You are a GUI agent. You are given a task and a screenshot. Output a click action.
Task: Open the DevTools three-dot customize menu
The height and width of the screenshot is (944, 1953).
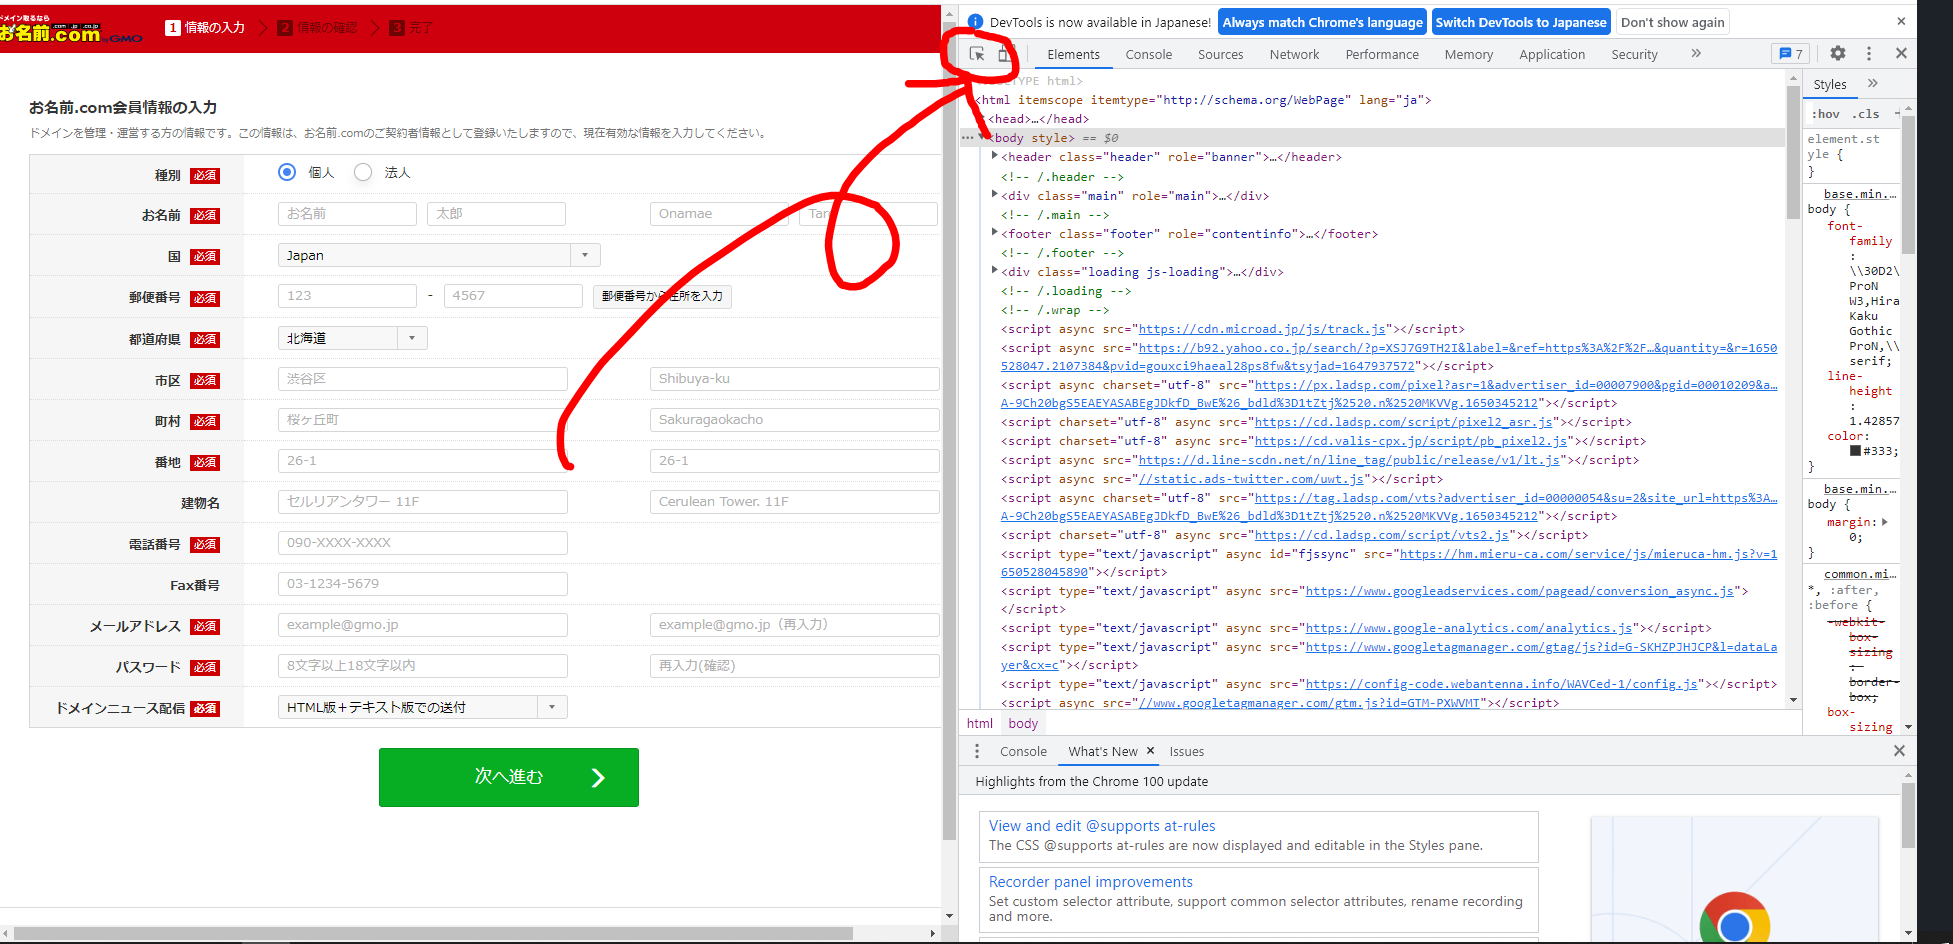[x=1868, y=54]
